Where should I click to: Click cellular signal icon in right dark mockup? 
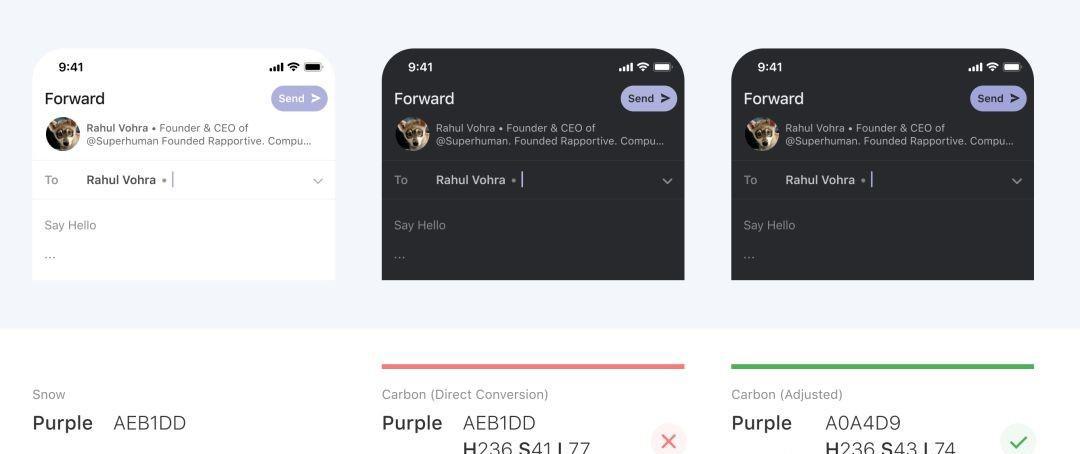(975, 67)
